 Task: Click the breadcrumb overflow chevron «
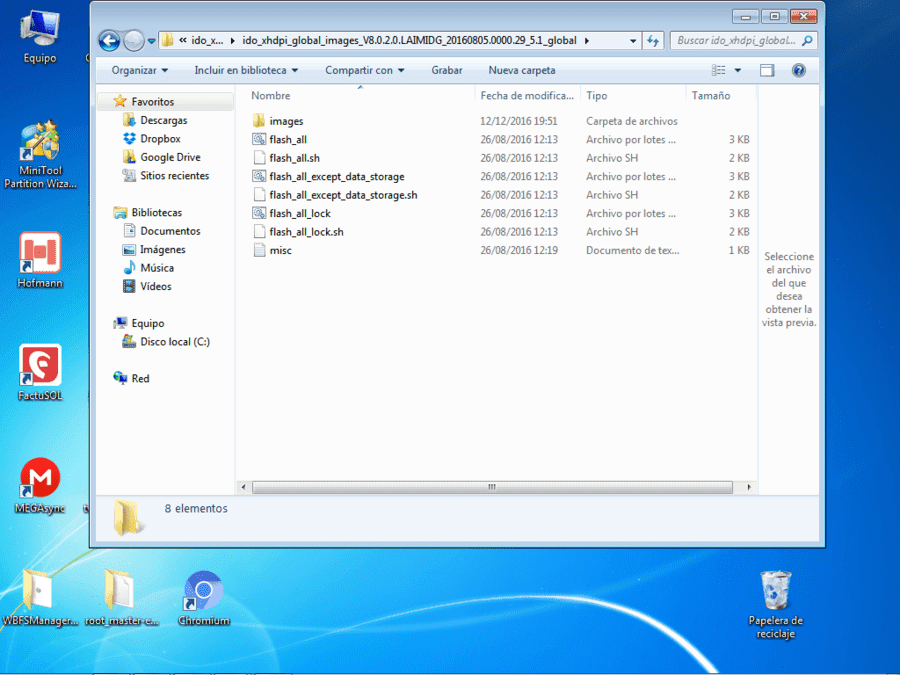[x=183, y=40]
